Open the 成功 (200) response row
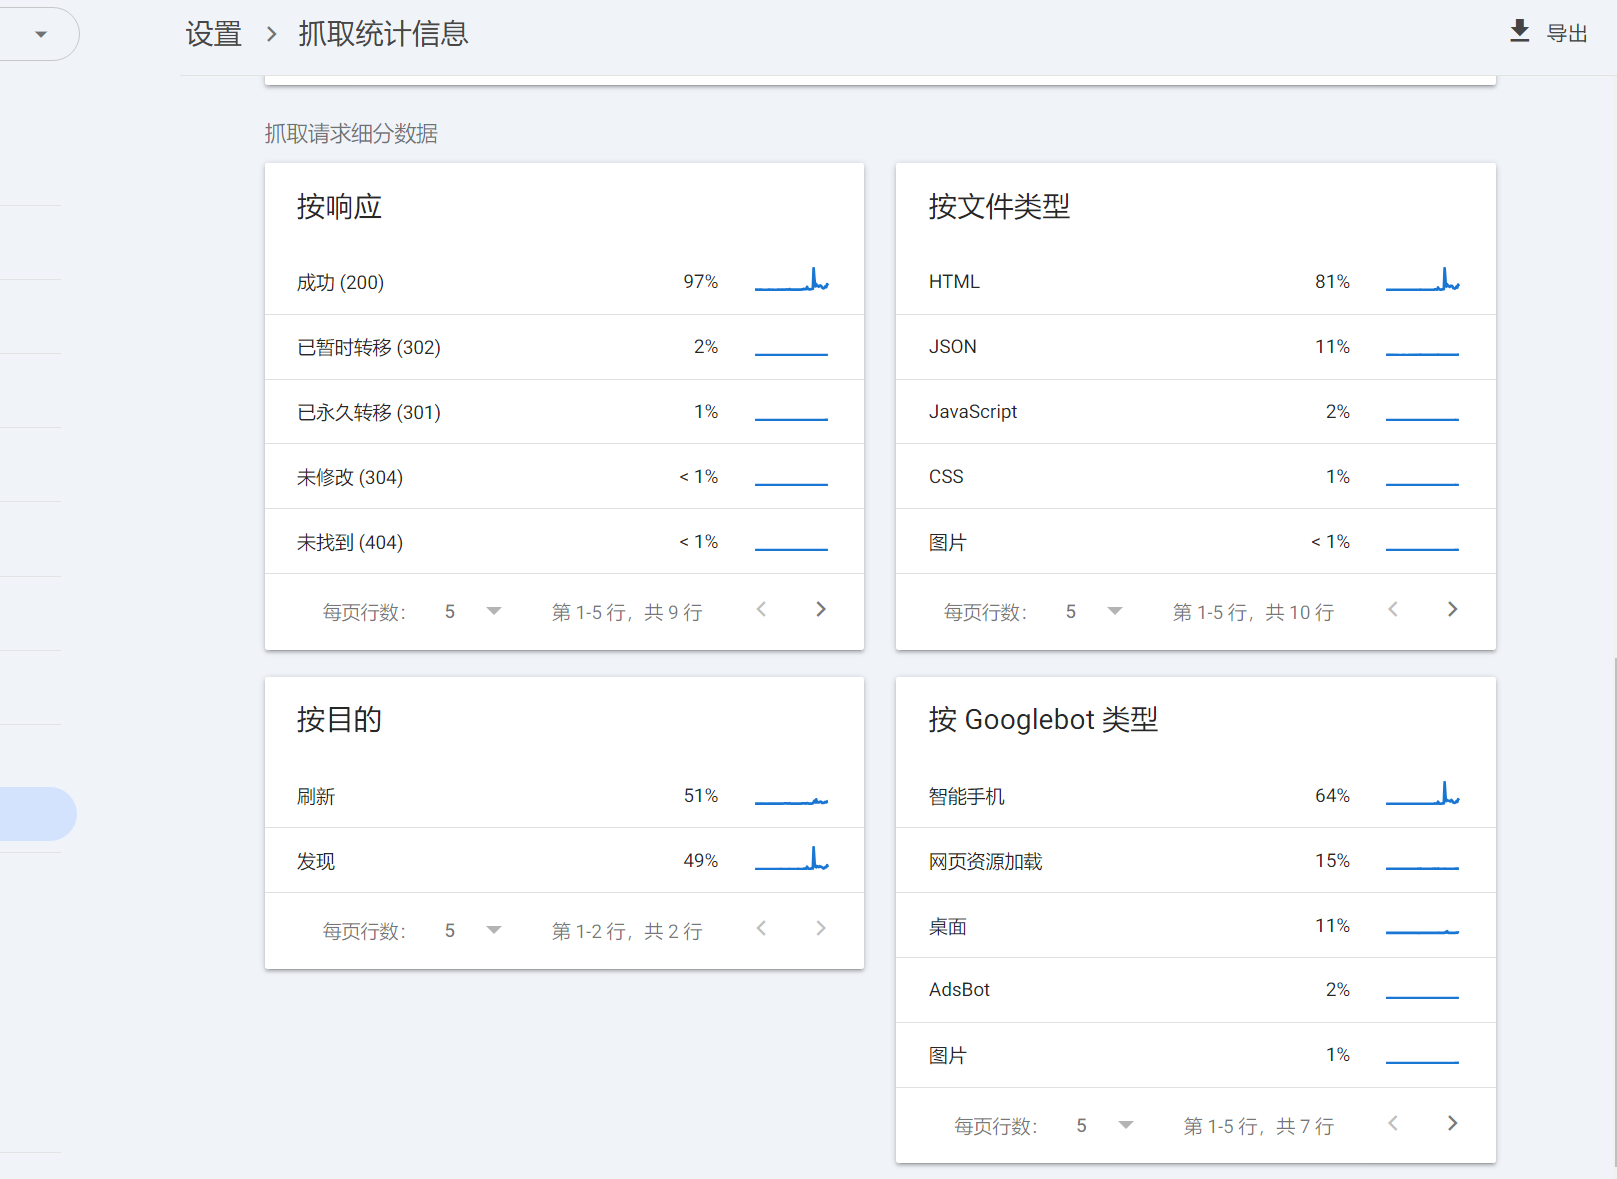The width and height of the screenshot is (1617, 1179). (564, 282)
